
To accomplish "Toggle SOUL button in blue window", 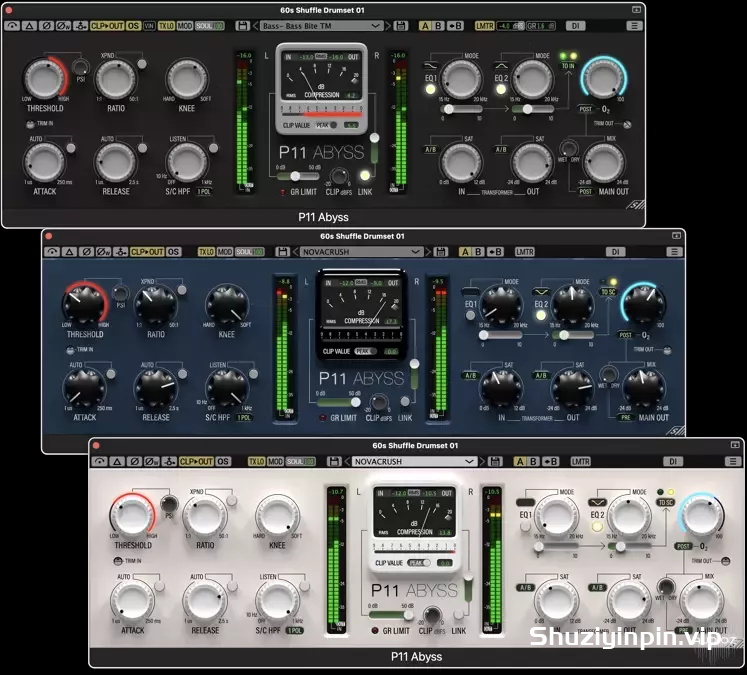I will [250, 252].
